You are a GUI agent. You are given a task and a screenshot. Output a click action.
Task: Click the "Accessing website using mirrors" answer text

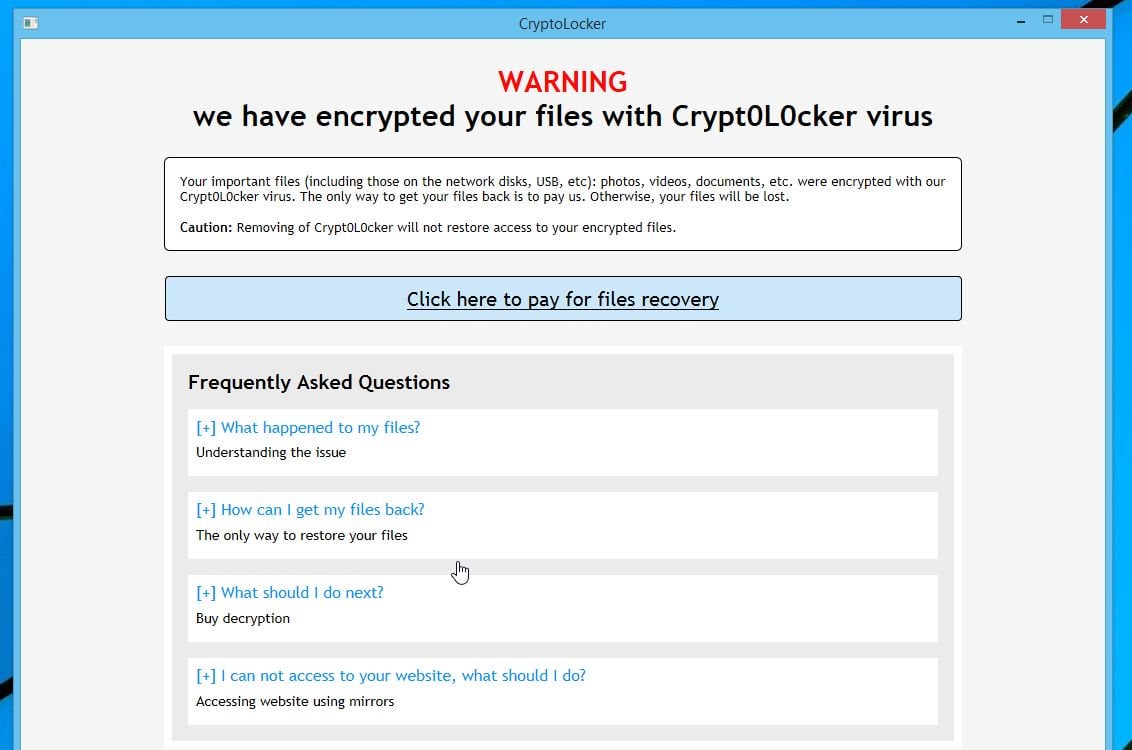pos(295,701)
